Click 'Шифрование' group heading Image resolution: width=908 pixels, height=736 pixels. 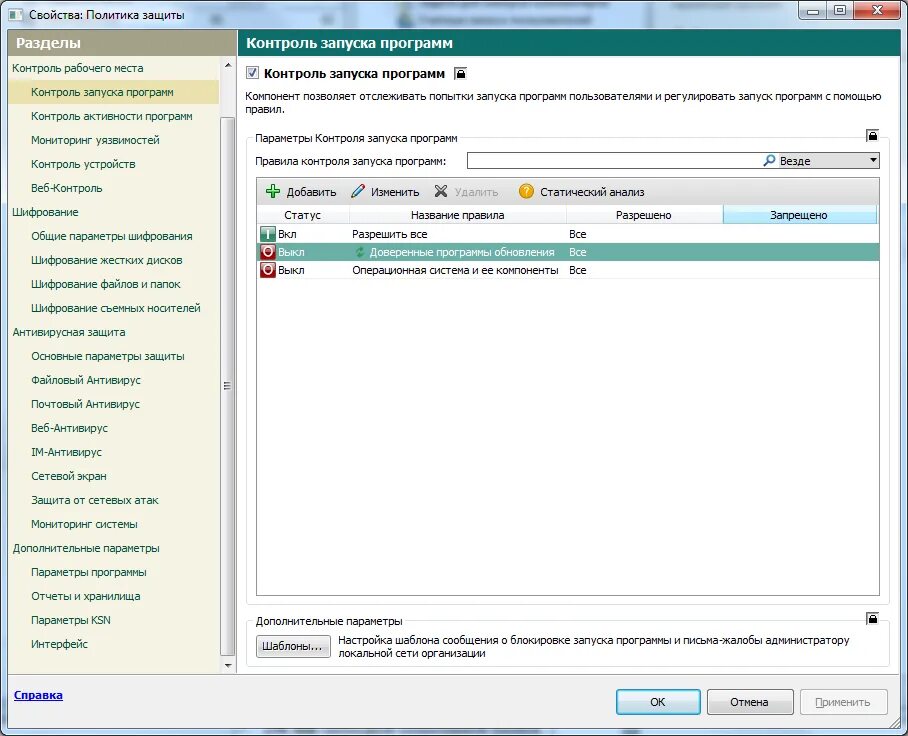[x=45, y=212]
